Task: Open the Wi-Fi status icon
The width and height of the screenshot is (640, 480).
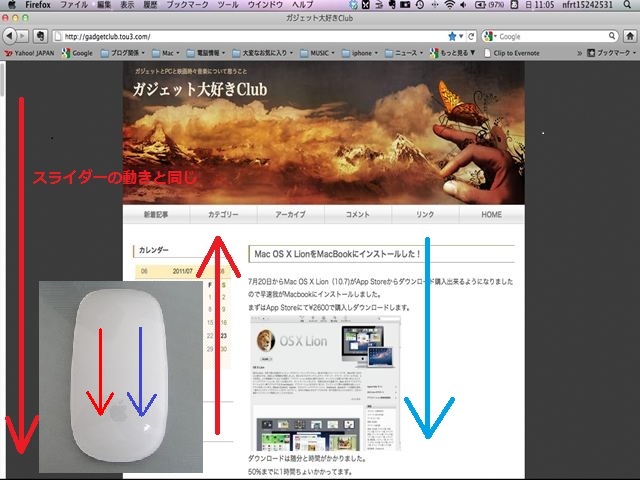Action: point(449,5)
